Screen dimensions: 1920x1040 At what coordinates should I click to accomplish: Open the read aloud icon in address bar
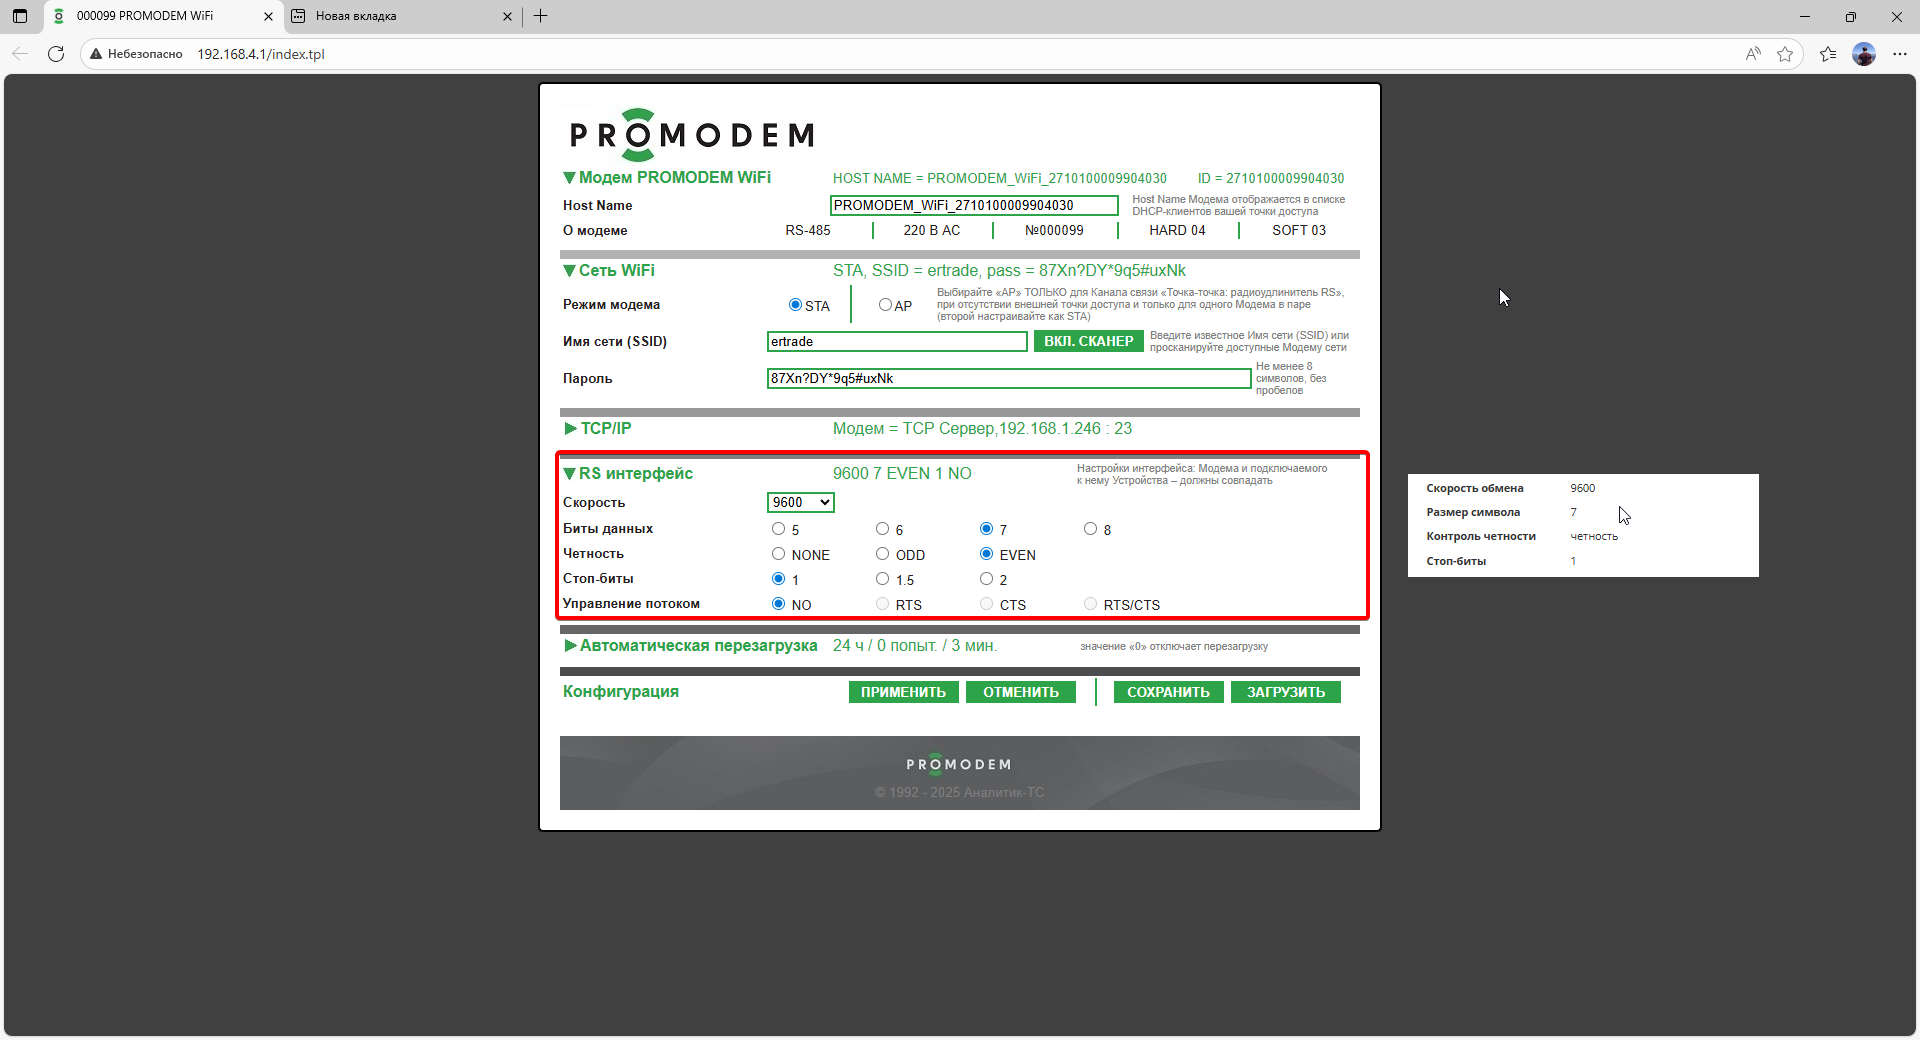1753,54
